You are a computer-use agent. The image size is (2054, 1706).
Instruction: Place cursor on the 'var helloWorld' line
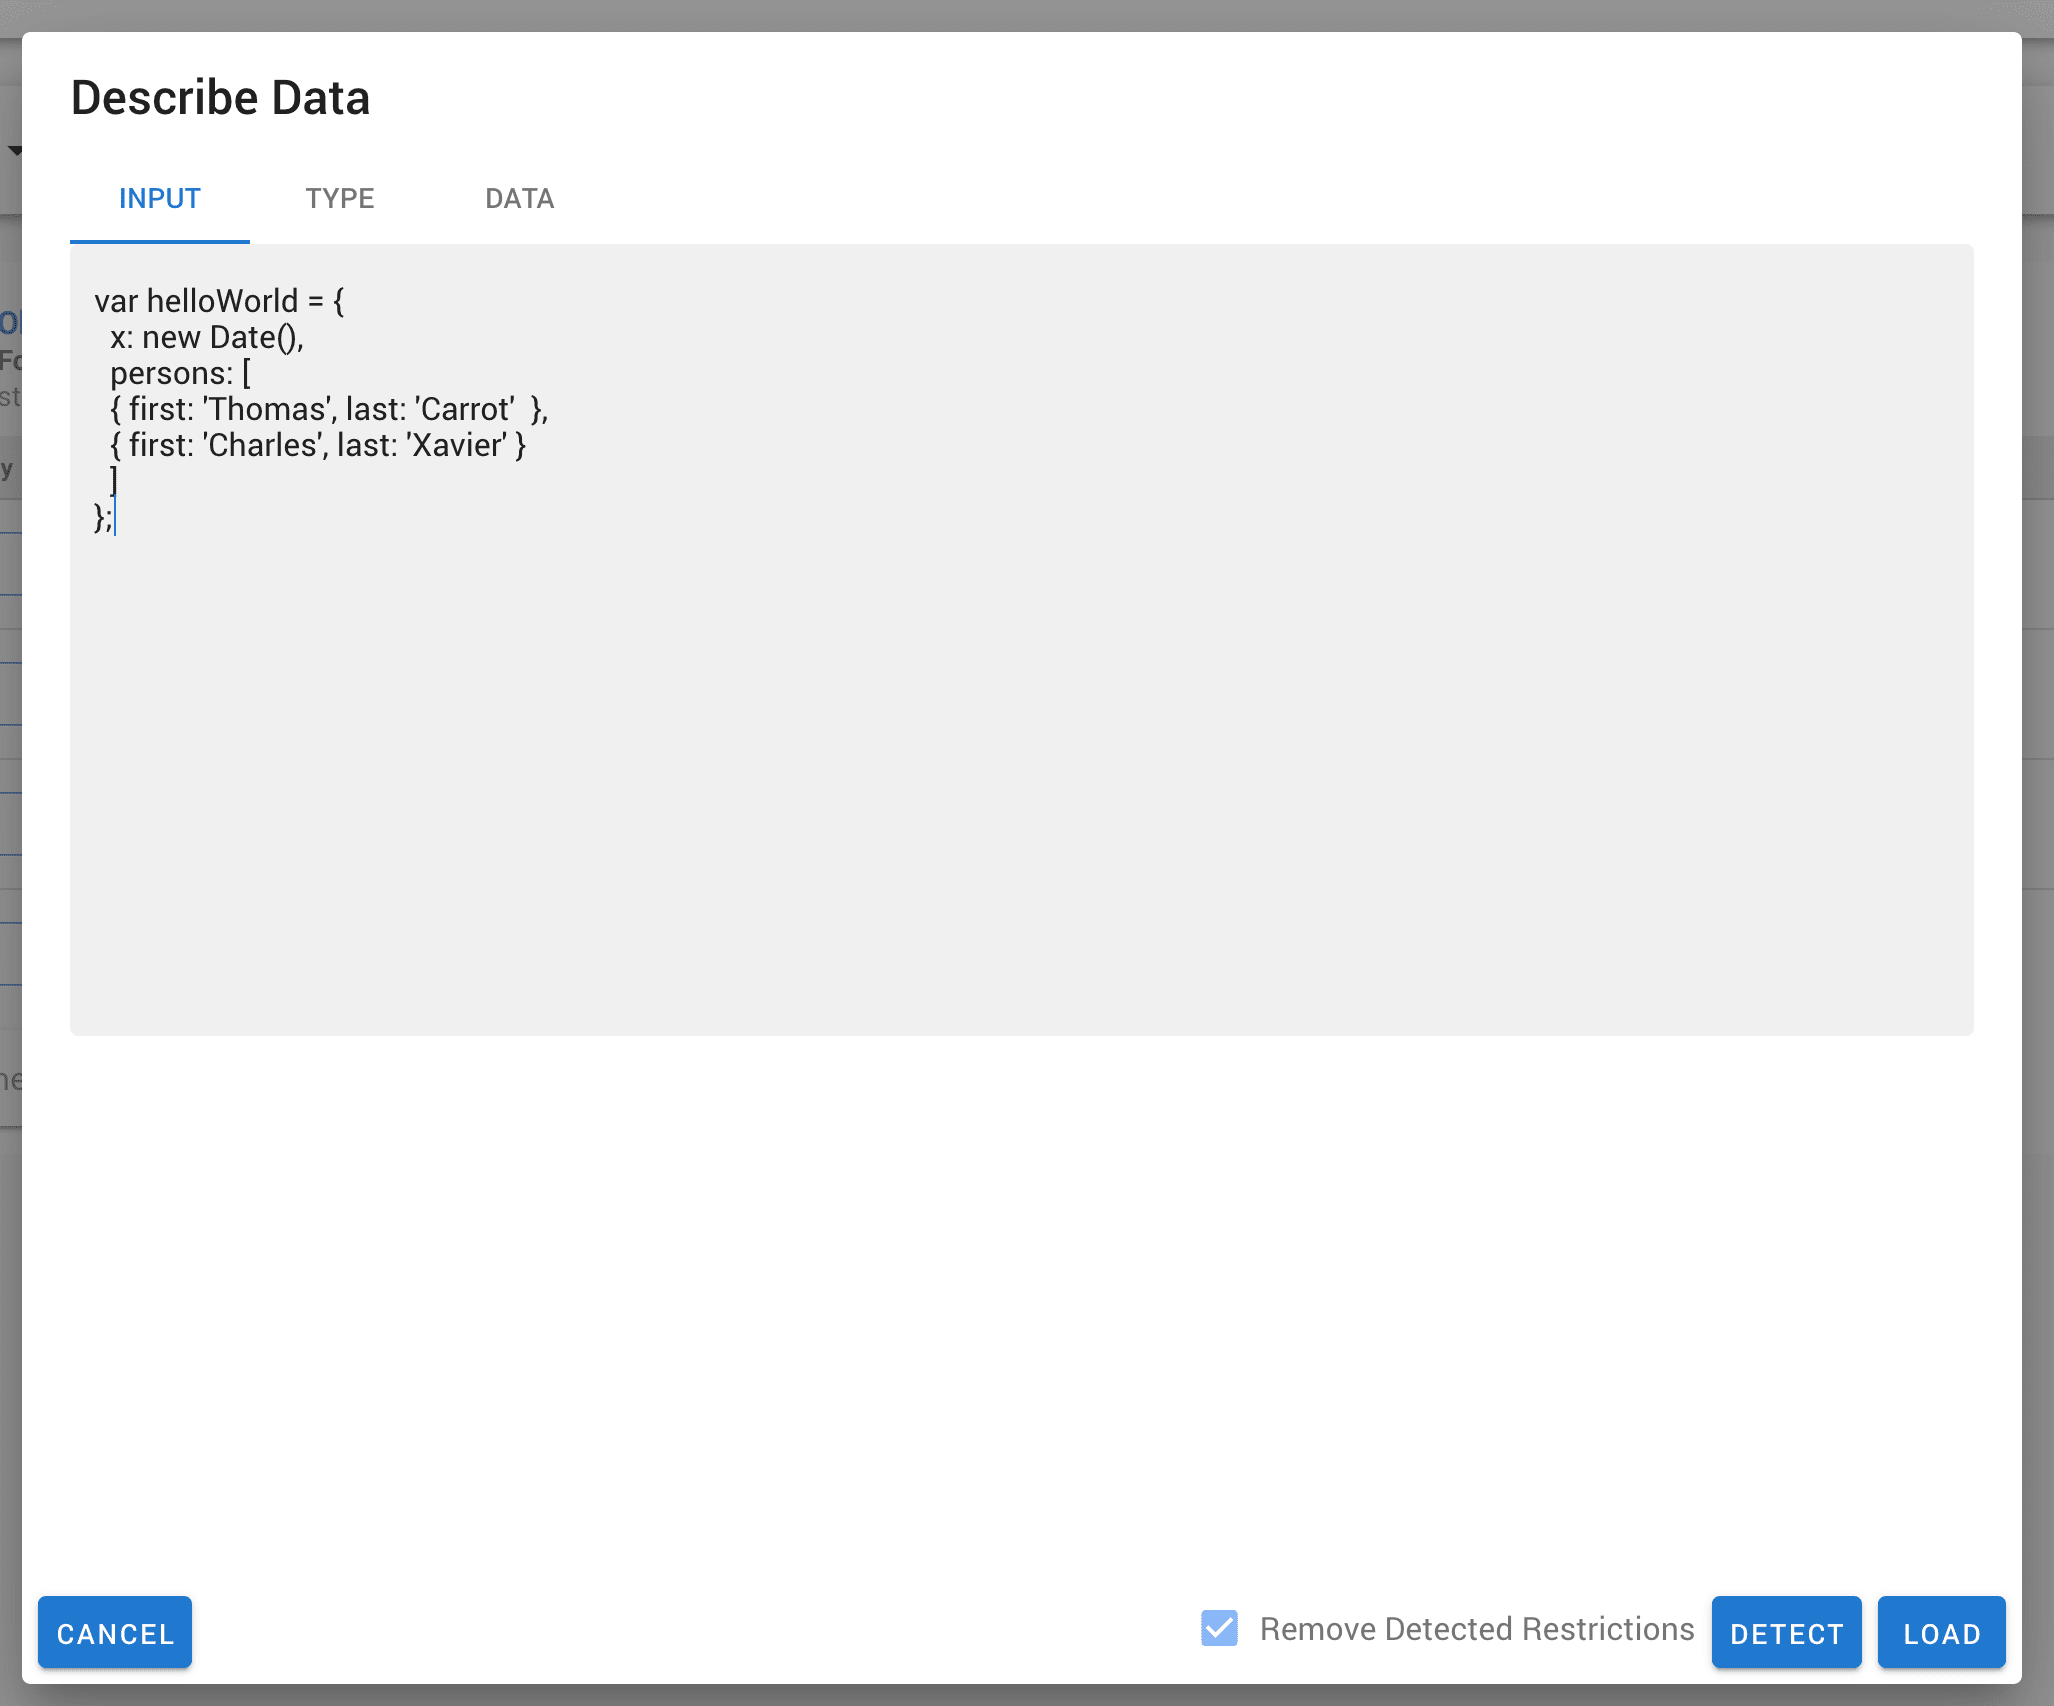pyautogui.click(x=220, y=301)
